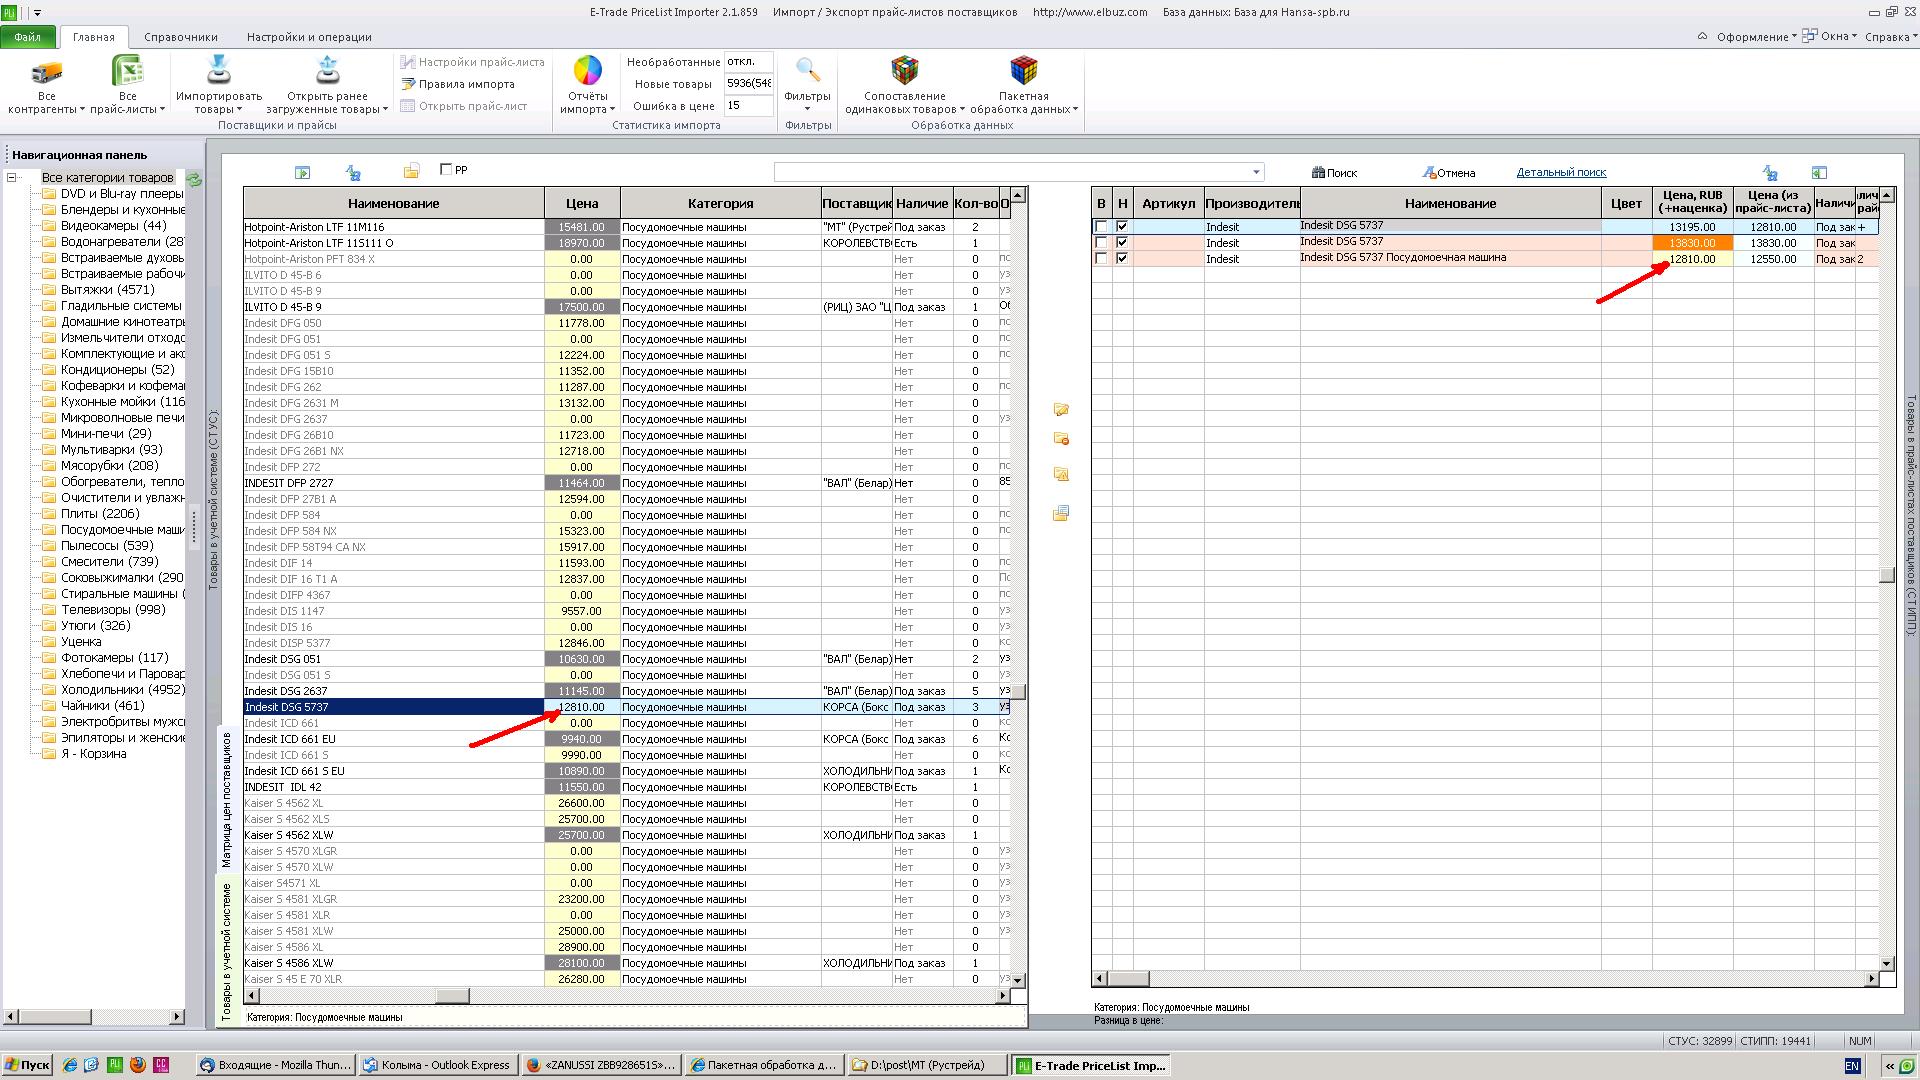Click the Отмена search button
This screenshot has height=1080, width=1920.
point(1448,173)
